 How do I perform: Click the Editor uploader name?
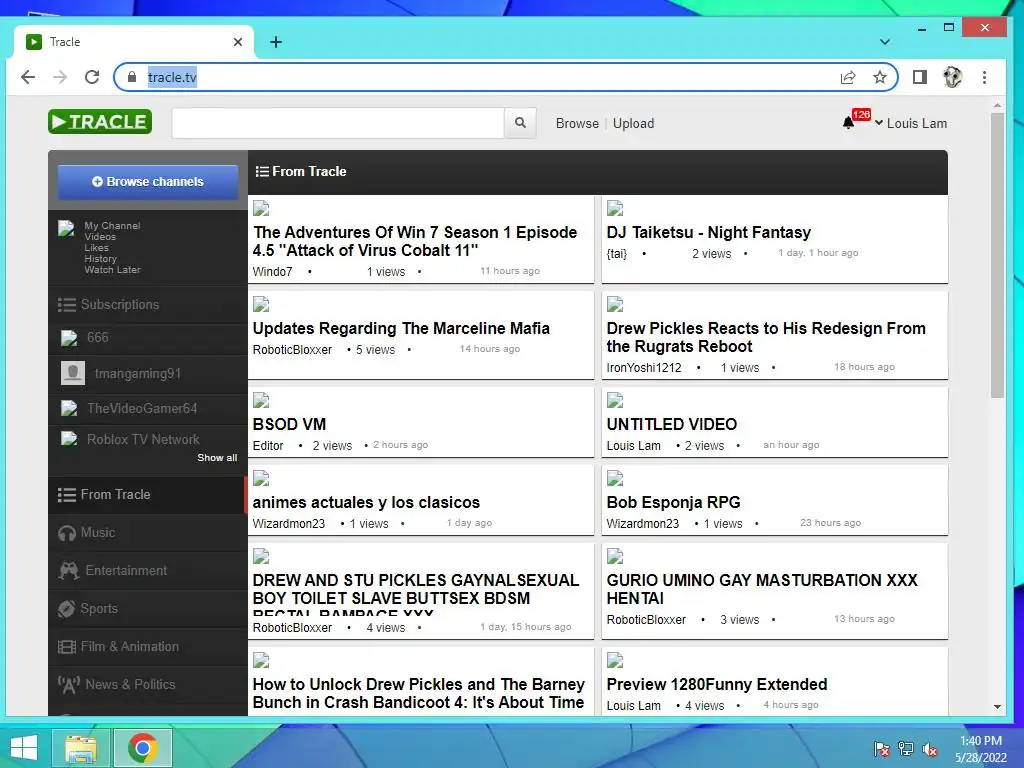click(x=268, y=446)
